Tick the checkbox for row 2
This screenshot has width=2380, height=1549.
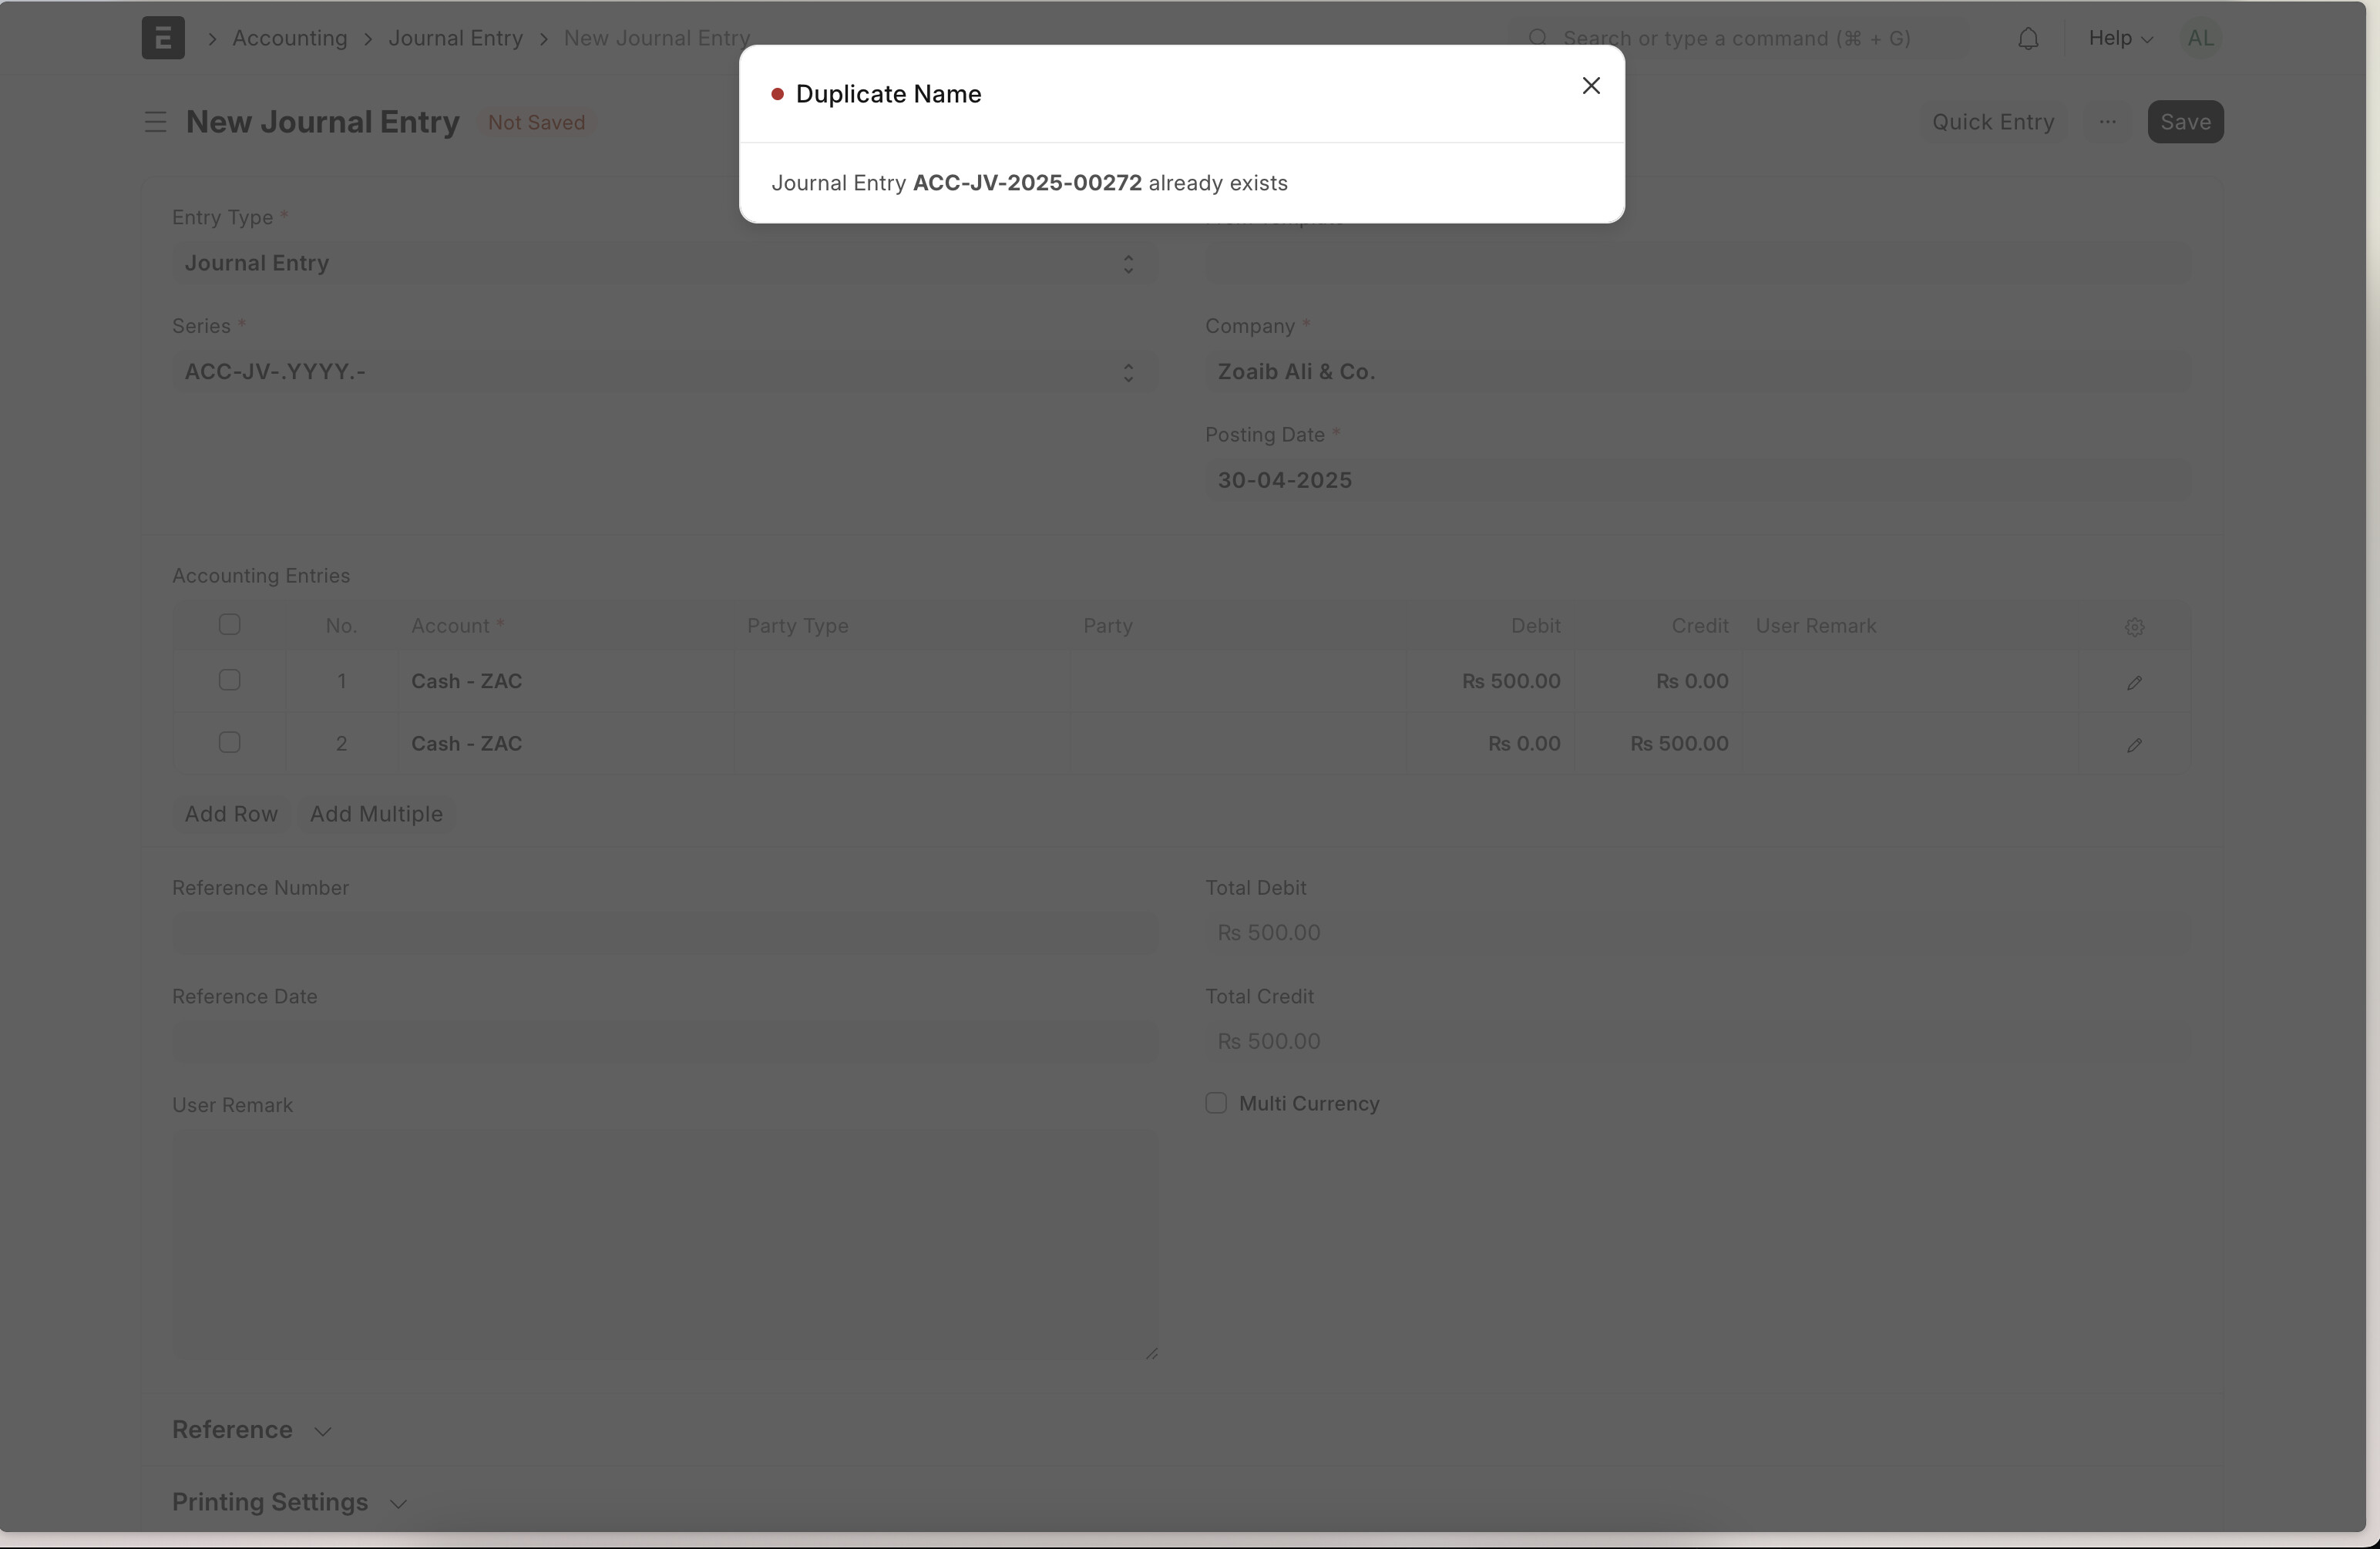(229, 743)
